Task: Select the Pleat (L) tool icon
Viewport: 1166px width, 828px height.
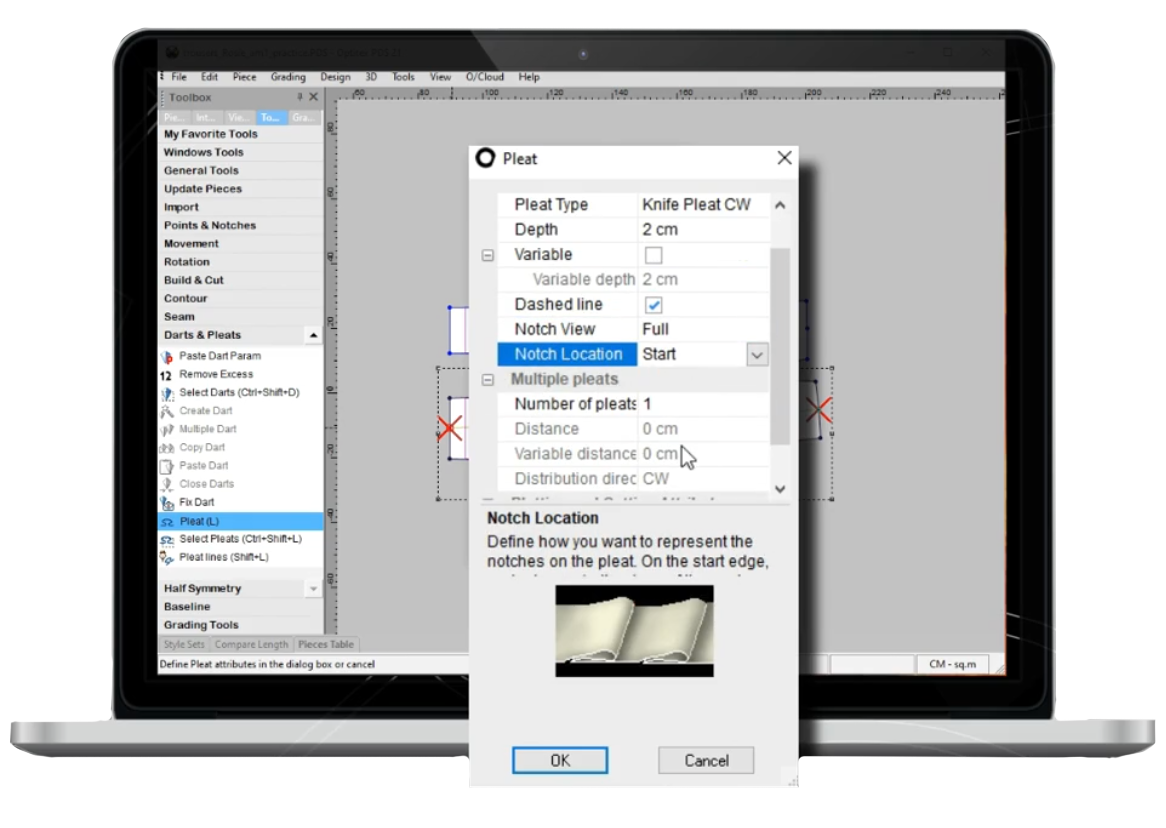Action: pyautogui.click(x=168, y=521)
